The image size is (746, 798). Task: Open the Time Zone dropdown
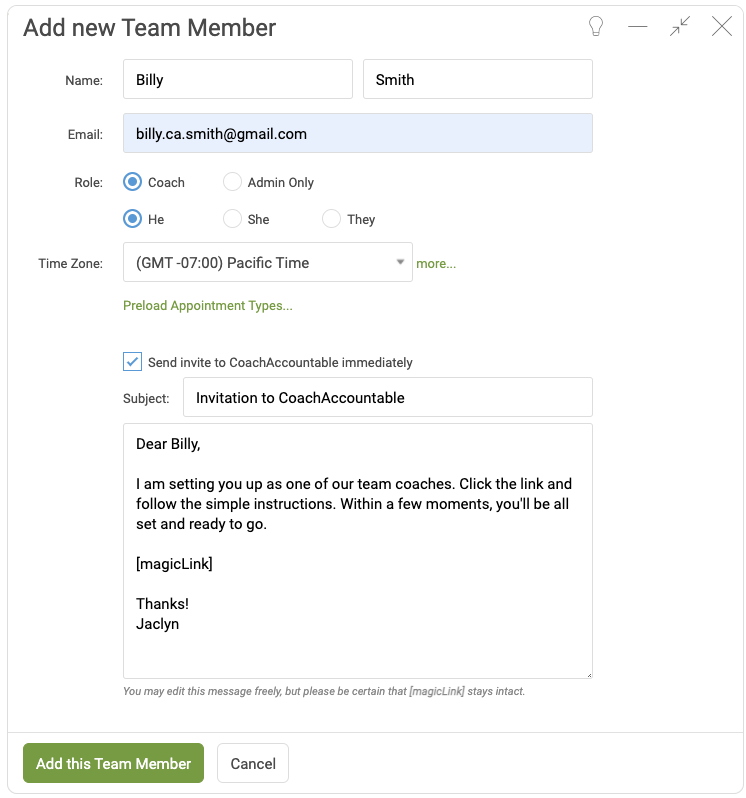click(268, 262)
